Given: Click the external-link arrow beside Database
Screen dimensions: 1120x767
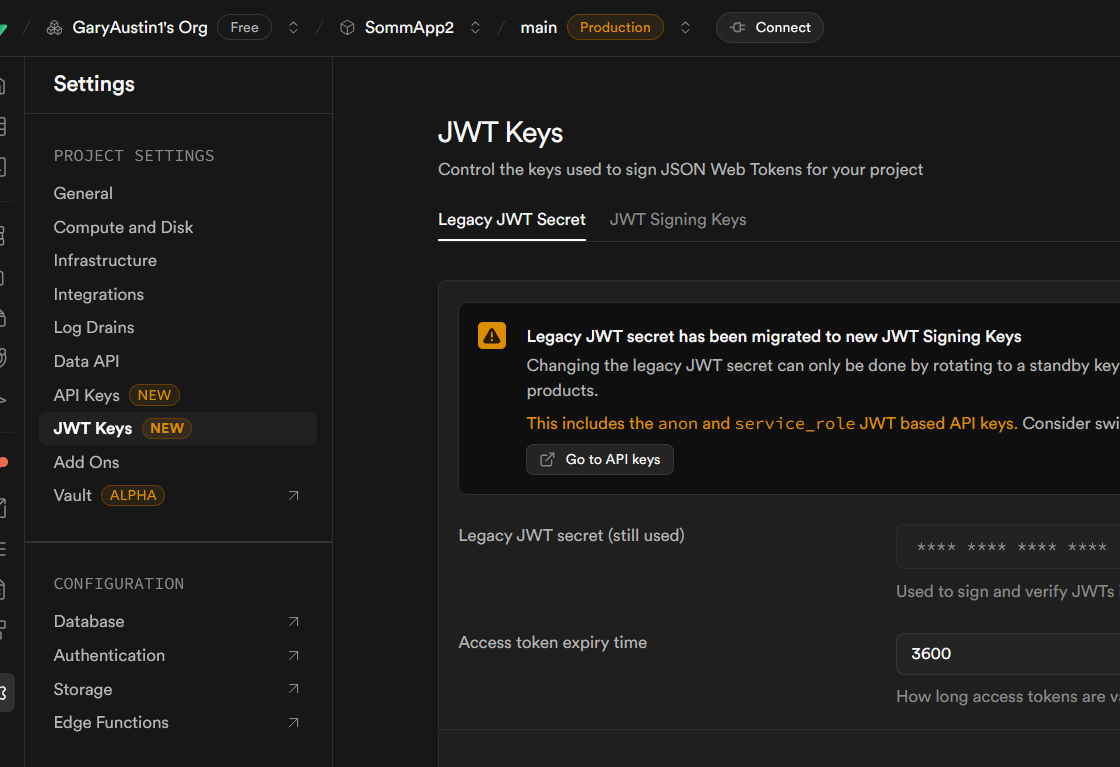Looking at the screenshot, I should pyautogui.click(x=293, y=622).
